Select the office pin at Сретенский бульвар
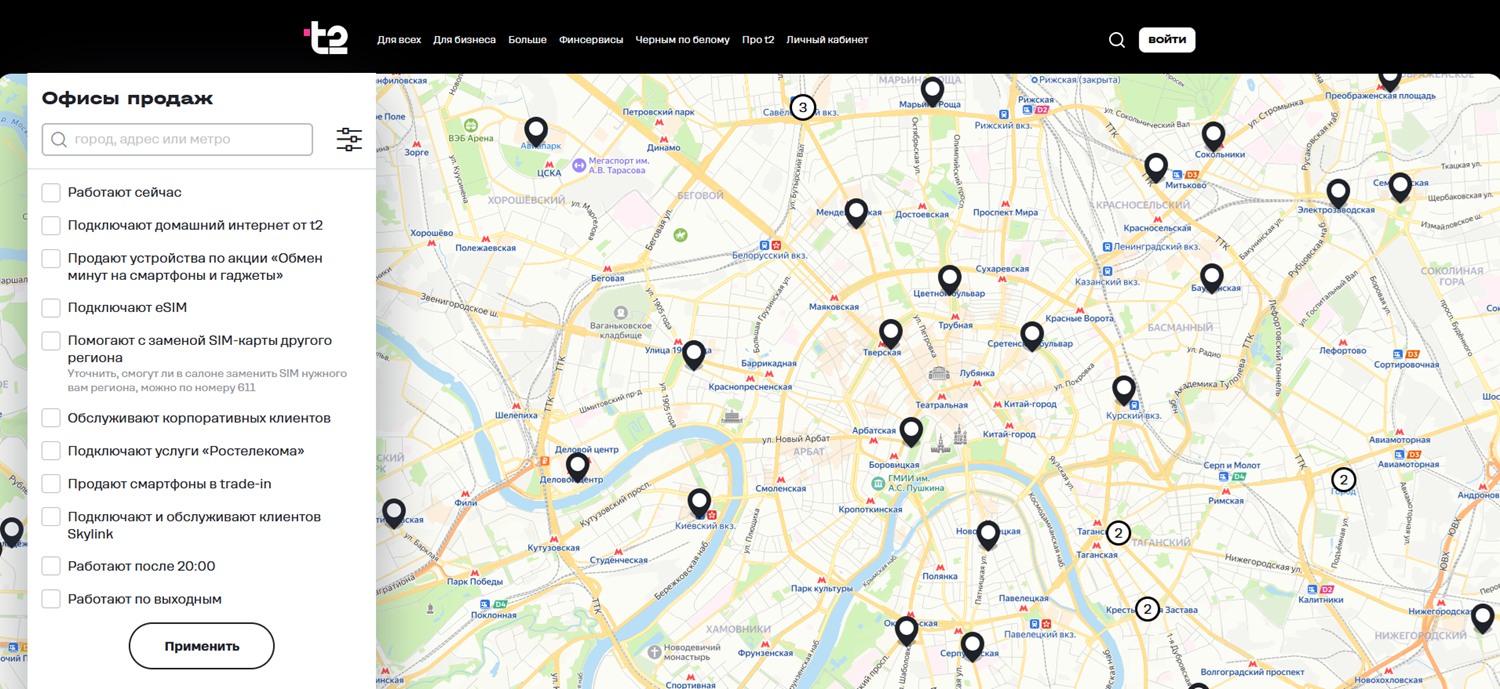Image resolution: width=1500 pixels, height=689 pixels. 1032,336
